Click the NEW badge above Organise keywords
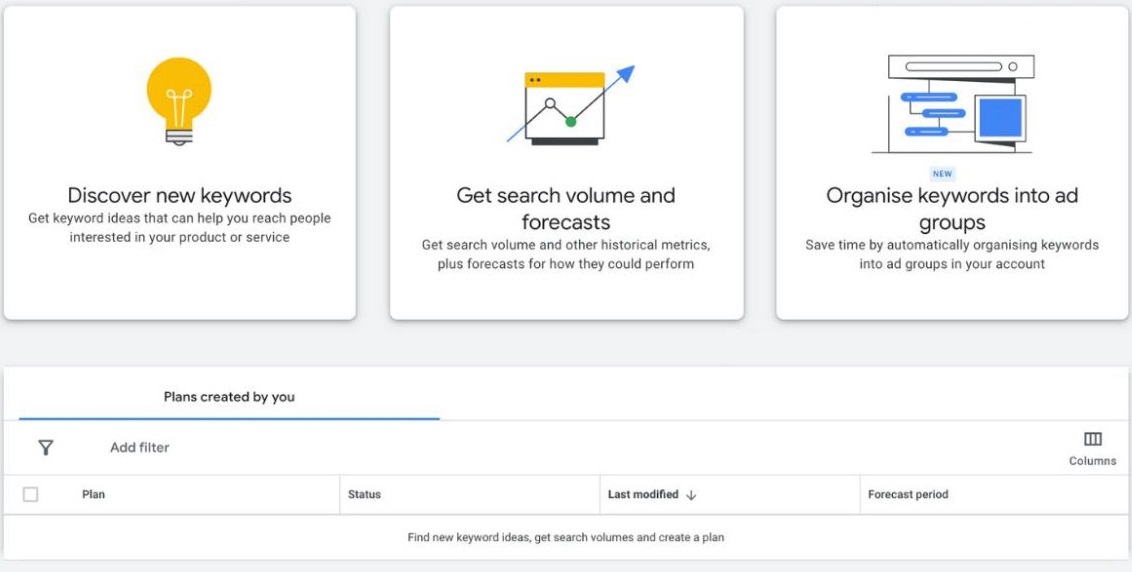The width and height of the screenshot is (1132, 572). click(x=942, y=174)
